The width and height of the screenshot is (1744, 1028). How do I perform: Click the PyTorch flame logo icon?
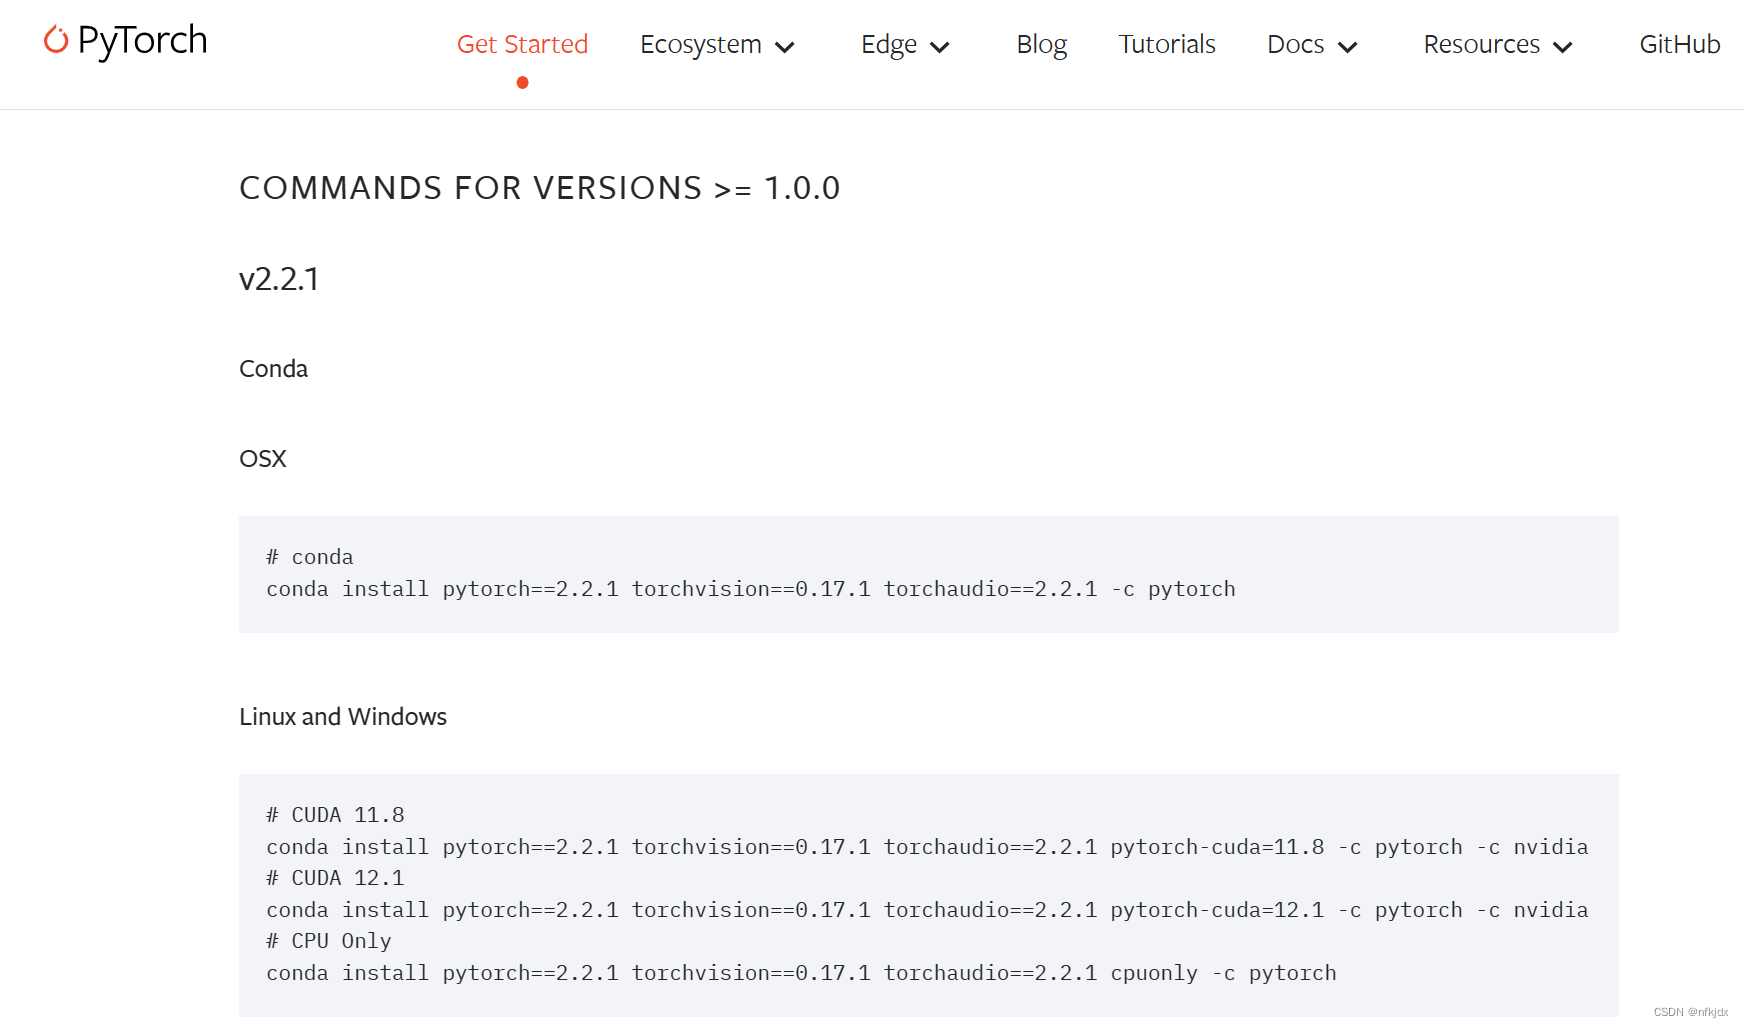(x=56, y=39)
